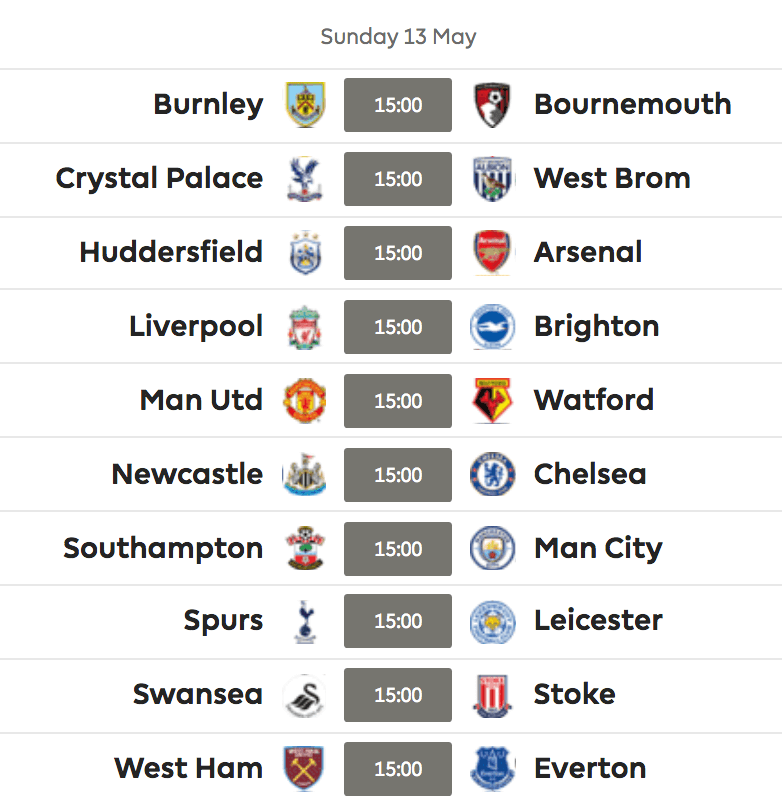Click the Sunday 13 May date header
This screenshot has width=782, height=802.
click(x=398, y=37)
